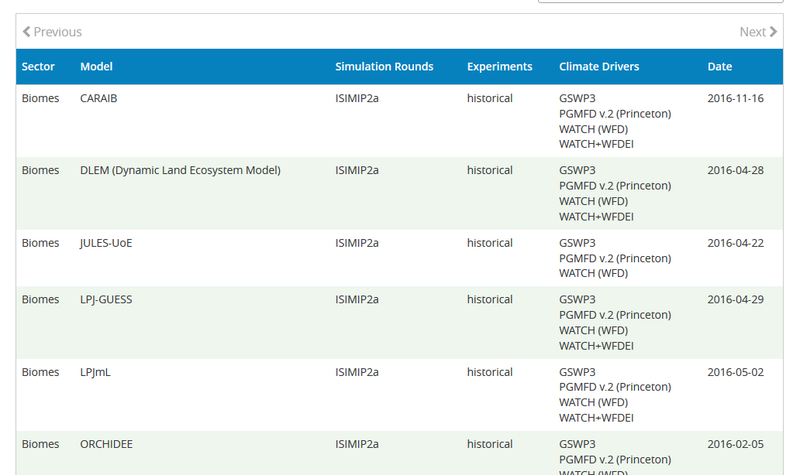The height and width of the screenshot is (475, 800).
Task: Click Biomes sector in LPJ-GUESS row
Action: 40,299
